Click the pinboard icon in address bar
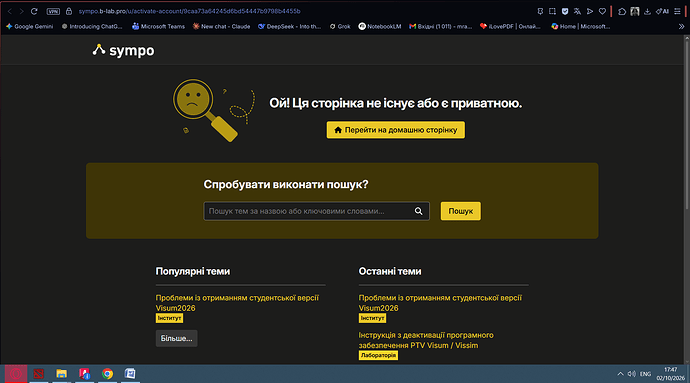Screen dimensions: 690x383 pyautogui.click(x=540, y=11)
